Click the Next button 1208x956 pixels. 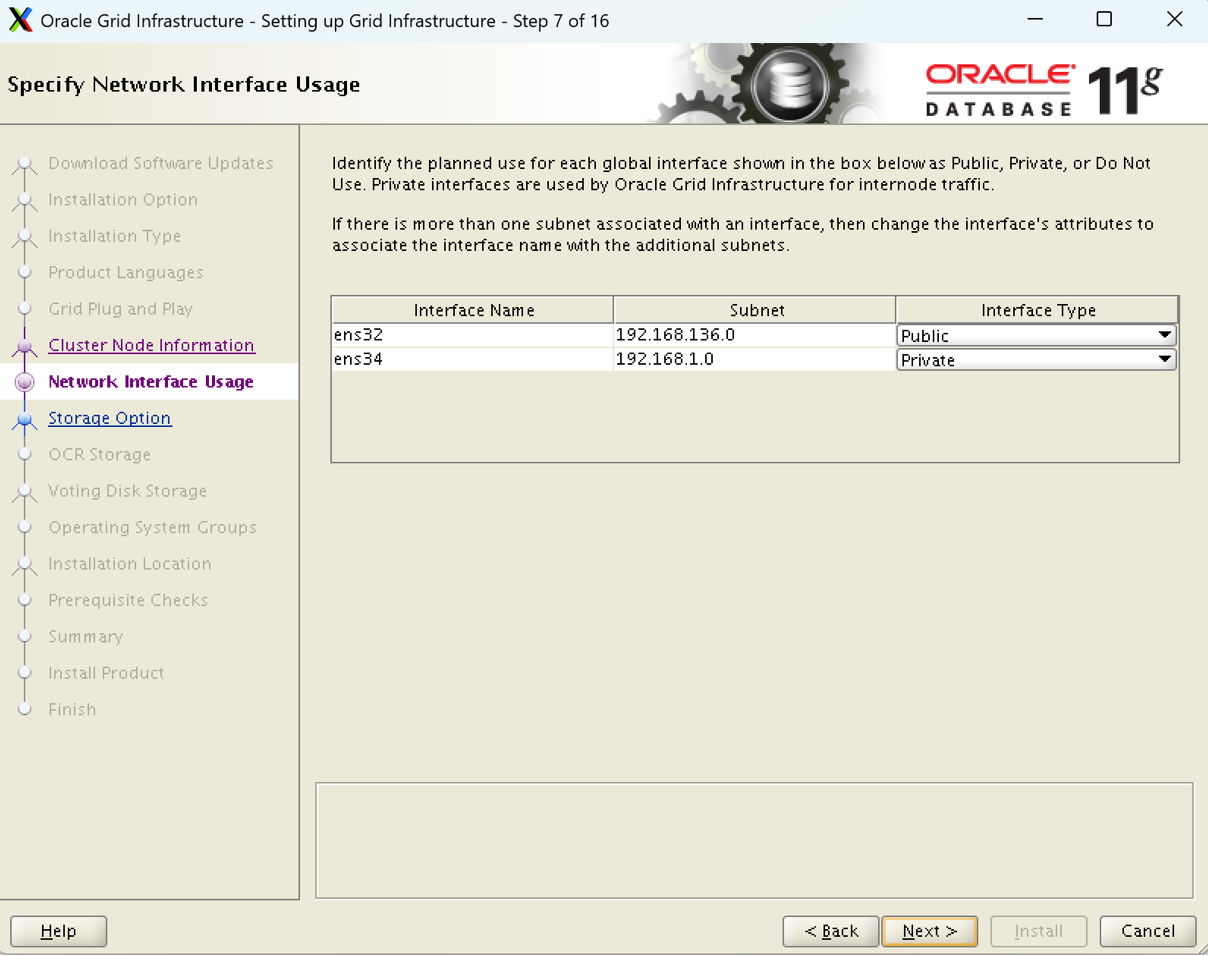pyautogui.click(x=929, y=931)
